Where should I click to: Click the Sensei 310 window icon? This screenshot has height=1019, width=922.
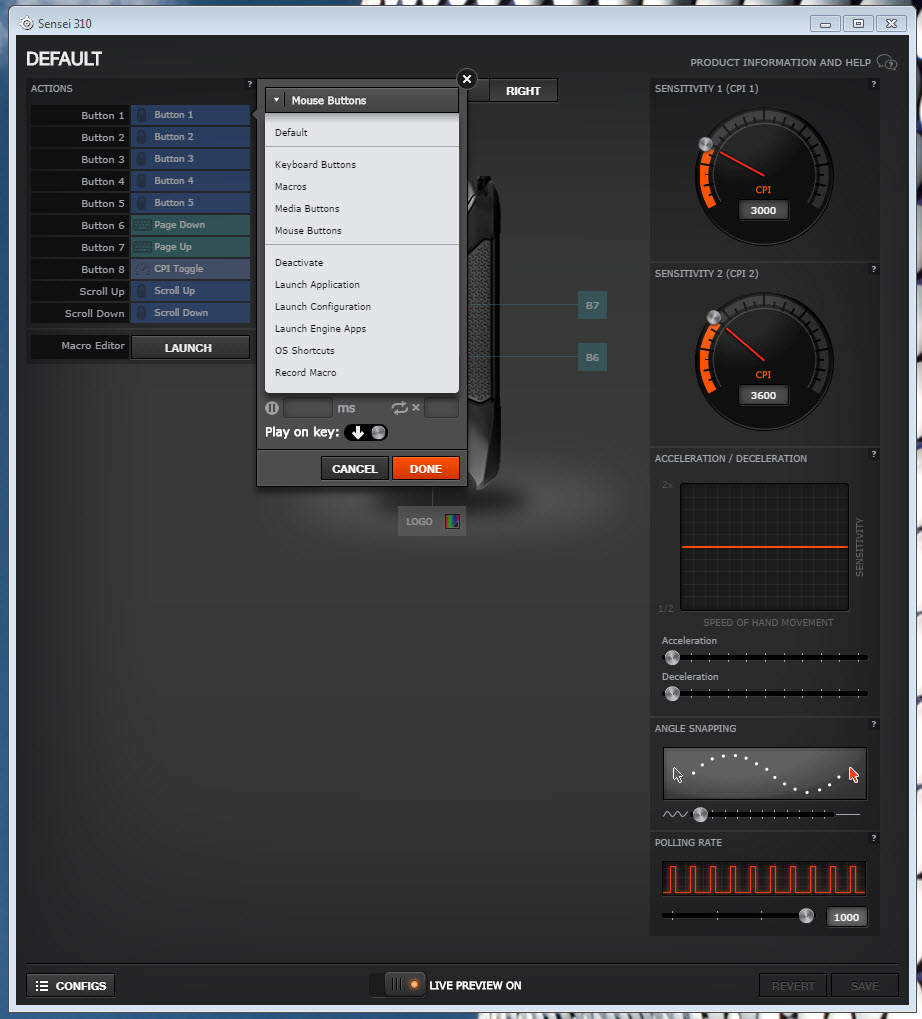tap(27, 23)
